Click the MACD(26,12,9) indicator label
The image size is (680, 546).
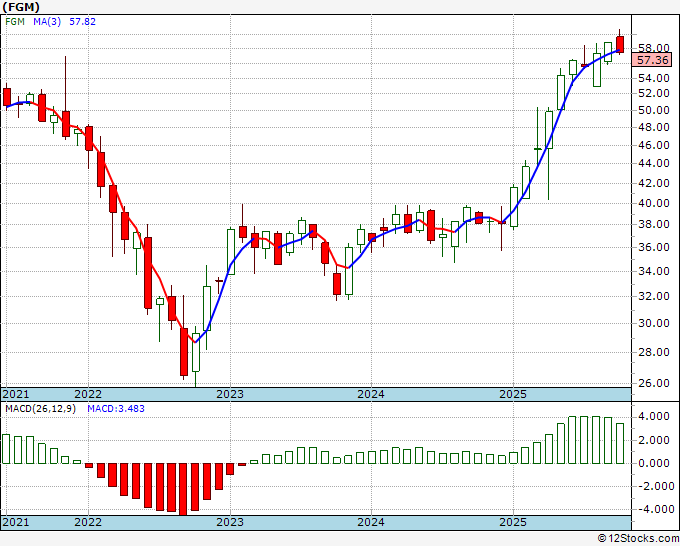pyautogui.click(x=40, y=409)
